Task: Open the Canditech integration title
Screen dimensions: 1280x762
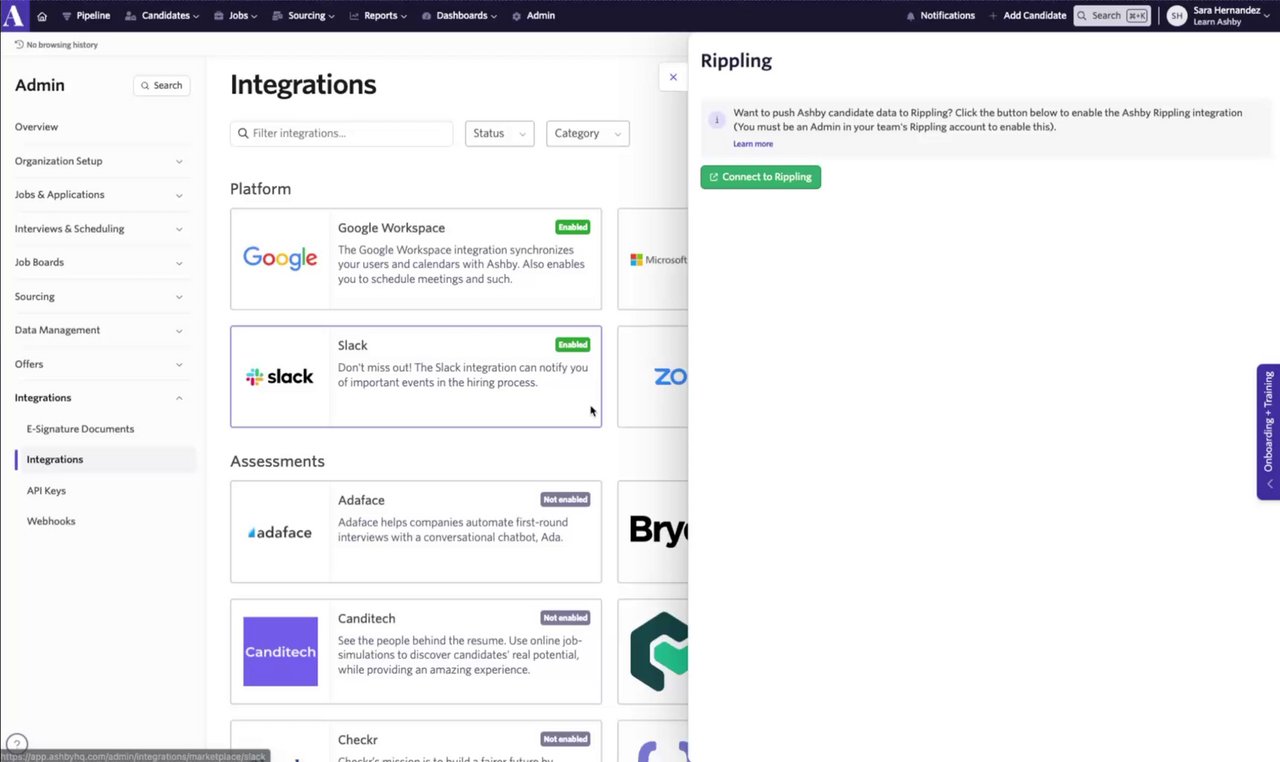Action: [x=366, y=618]
